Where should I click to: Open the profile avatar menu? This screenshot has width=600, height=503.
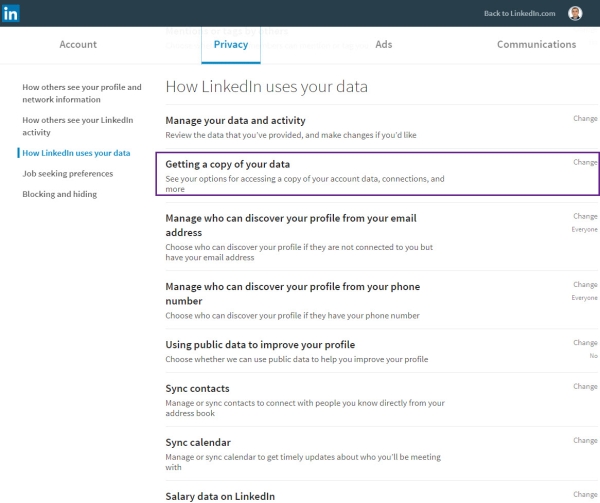coord(575,13)
